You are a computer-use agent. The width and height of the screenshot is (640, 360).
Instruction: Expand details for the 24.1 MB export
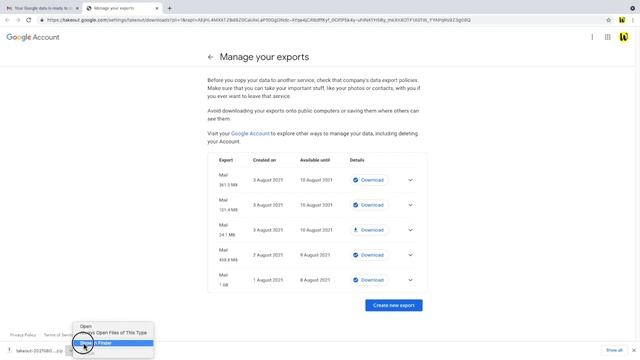(x=410, y=230)
